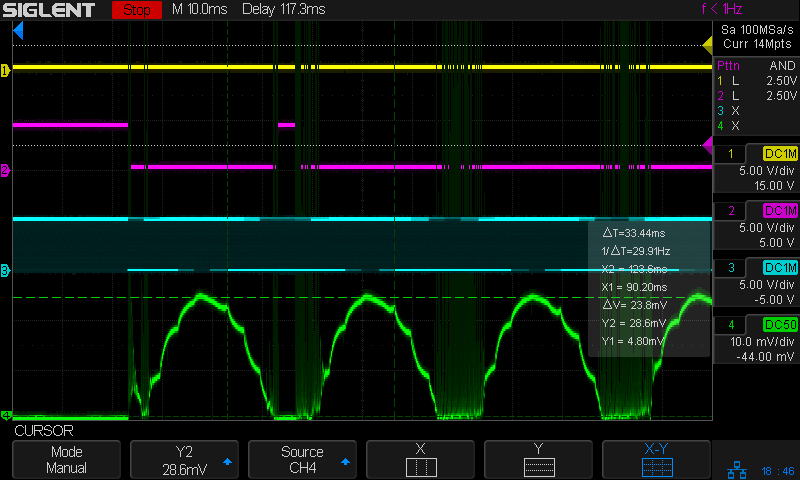Image resolution: width=800 pixels, height=480 pixels.
Task: Click the Y1 = 4.80mV cursor readout
Action: [x=633, y=341]
